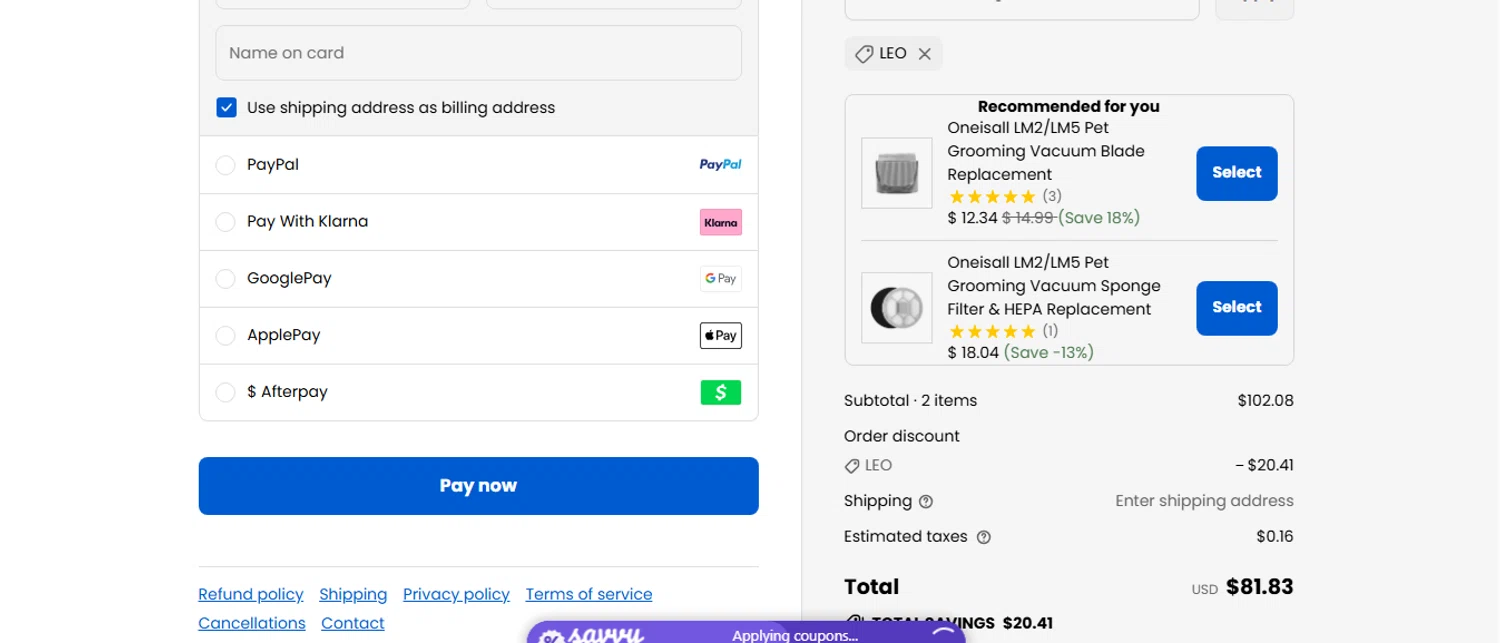Click the Sponge Filter star rating
Viewport: 1500px width, 643px height.
point(992,332)
